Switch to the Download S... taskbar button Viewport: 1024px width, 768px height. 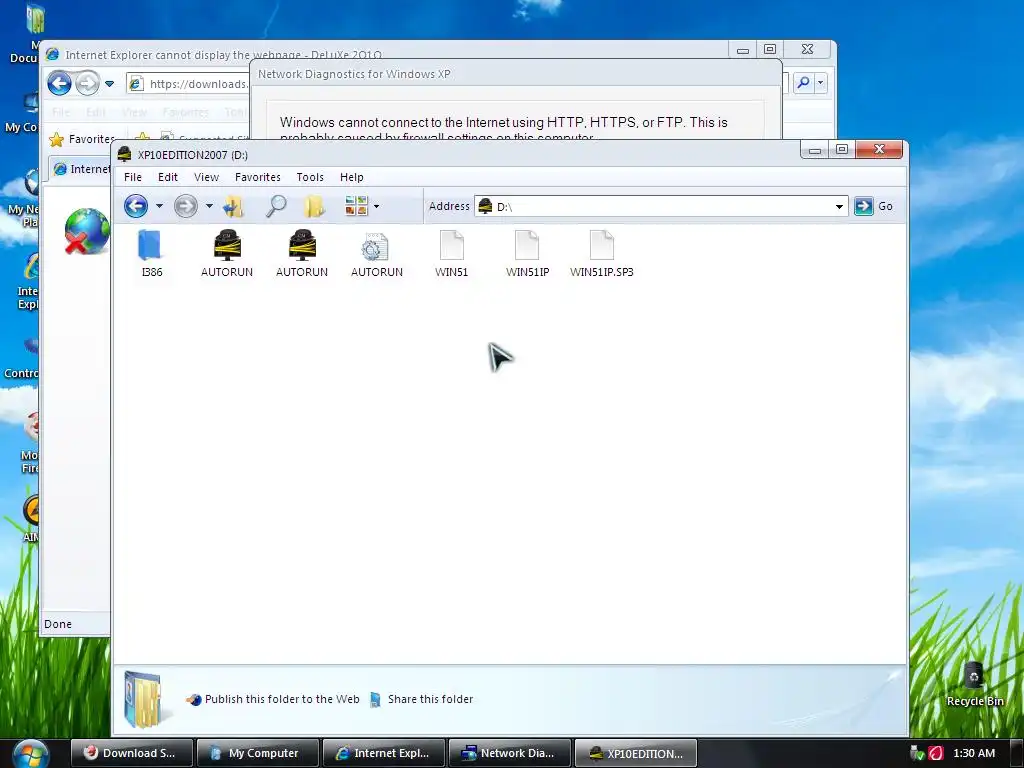click(131, 753)
